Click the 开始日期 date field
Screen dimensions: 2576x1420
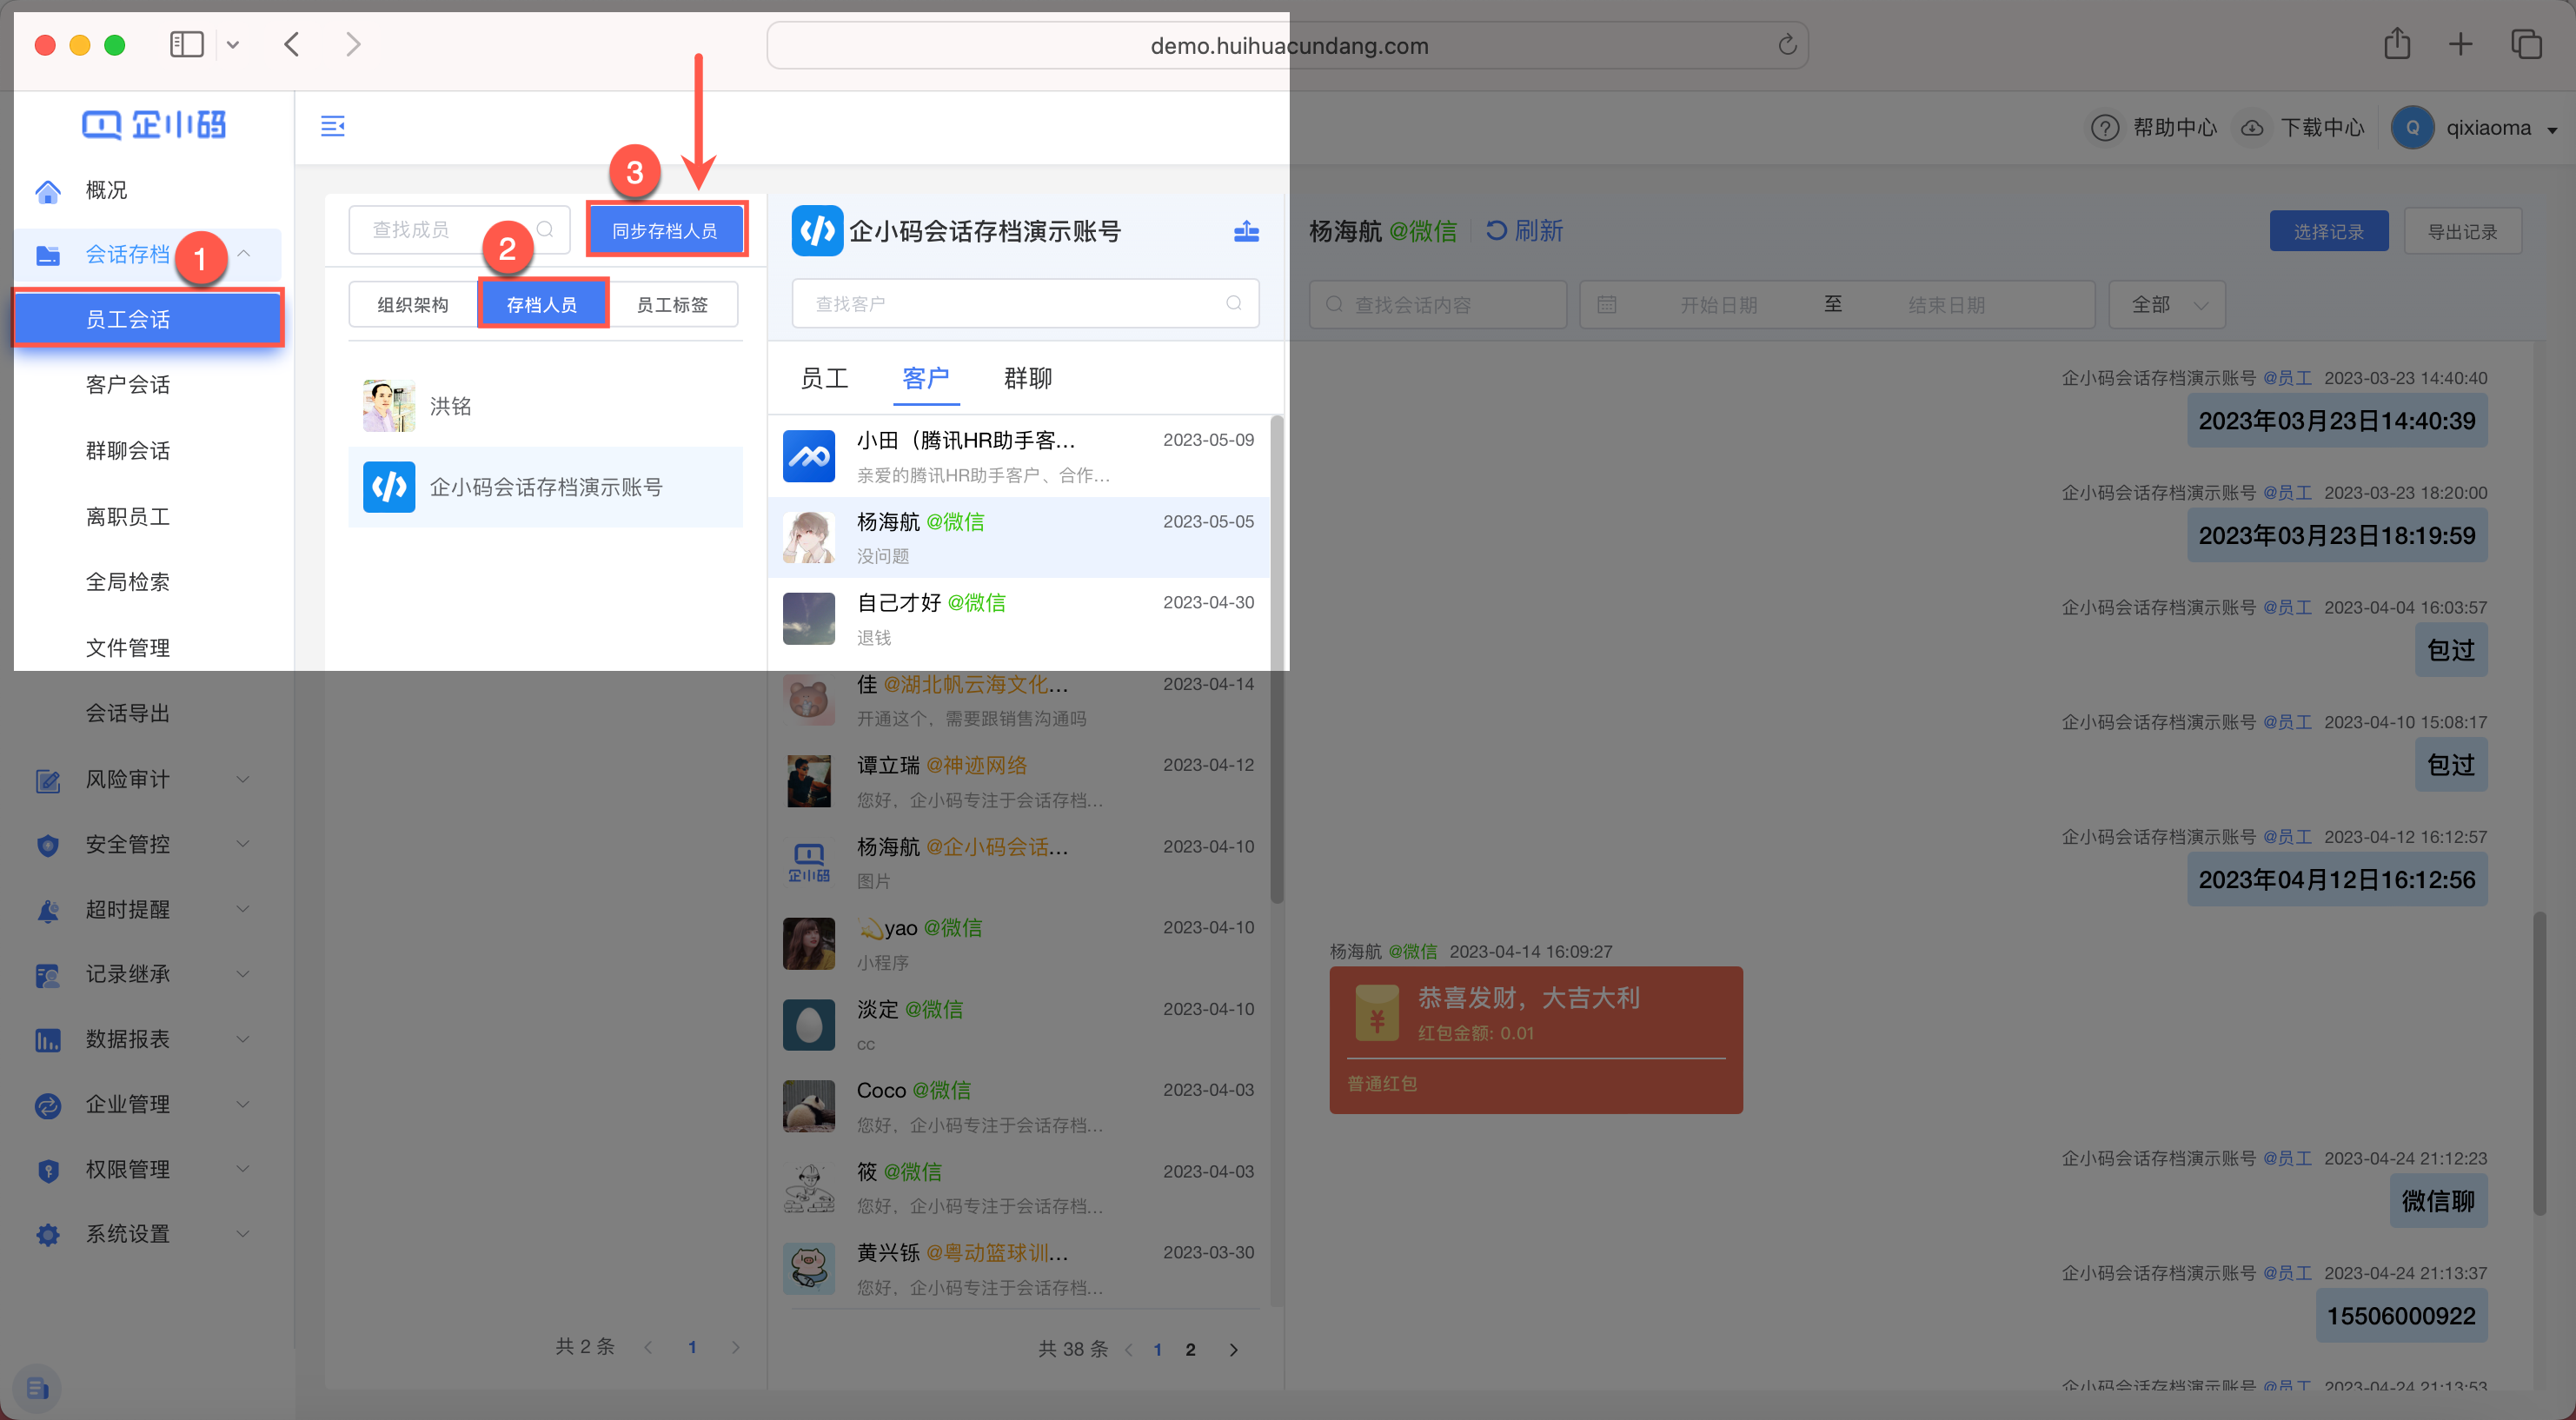[1719, 304]
